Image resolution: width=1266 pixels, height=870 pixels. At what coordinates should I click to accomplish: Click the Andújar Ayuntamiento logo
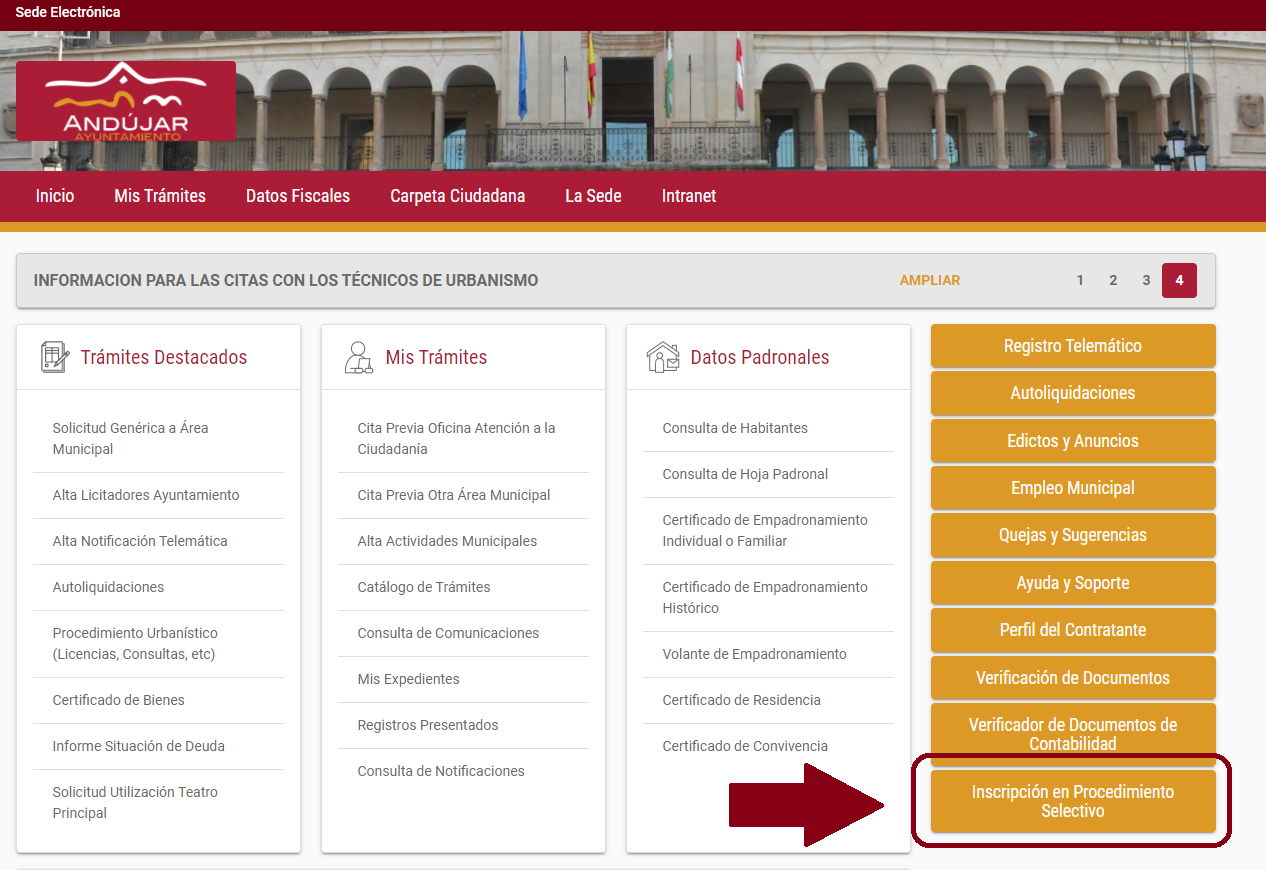(x=126, y=101)
